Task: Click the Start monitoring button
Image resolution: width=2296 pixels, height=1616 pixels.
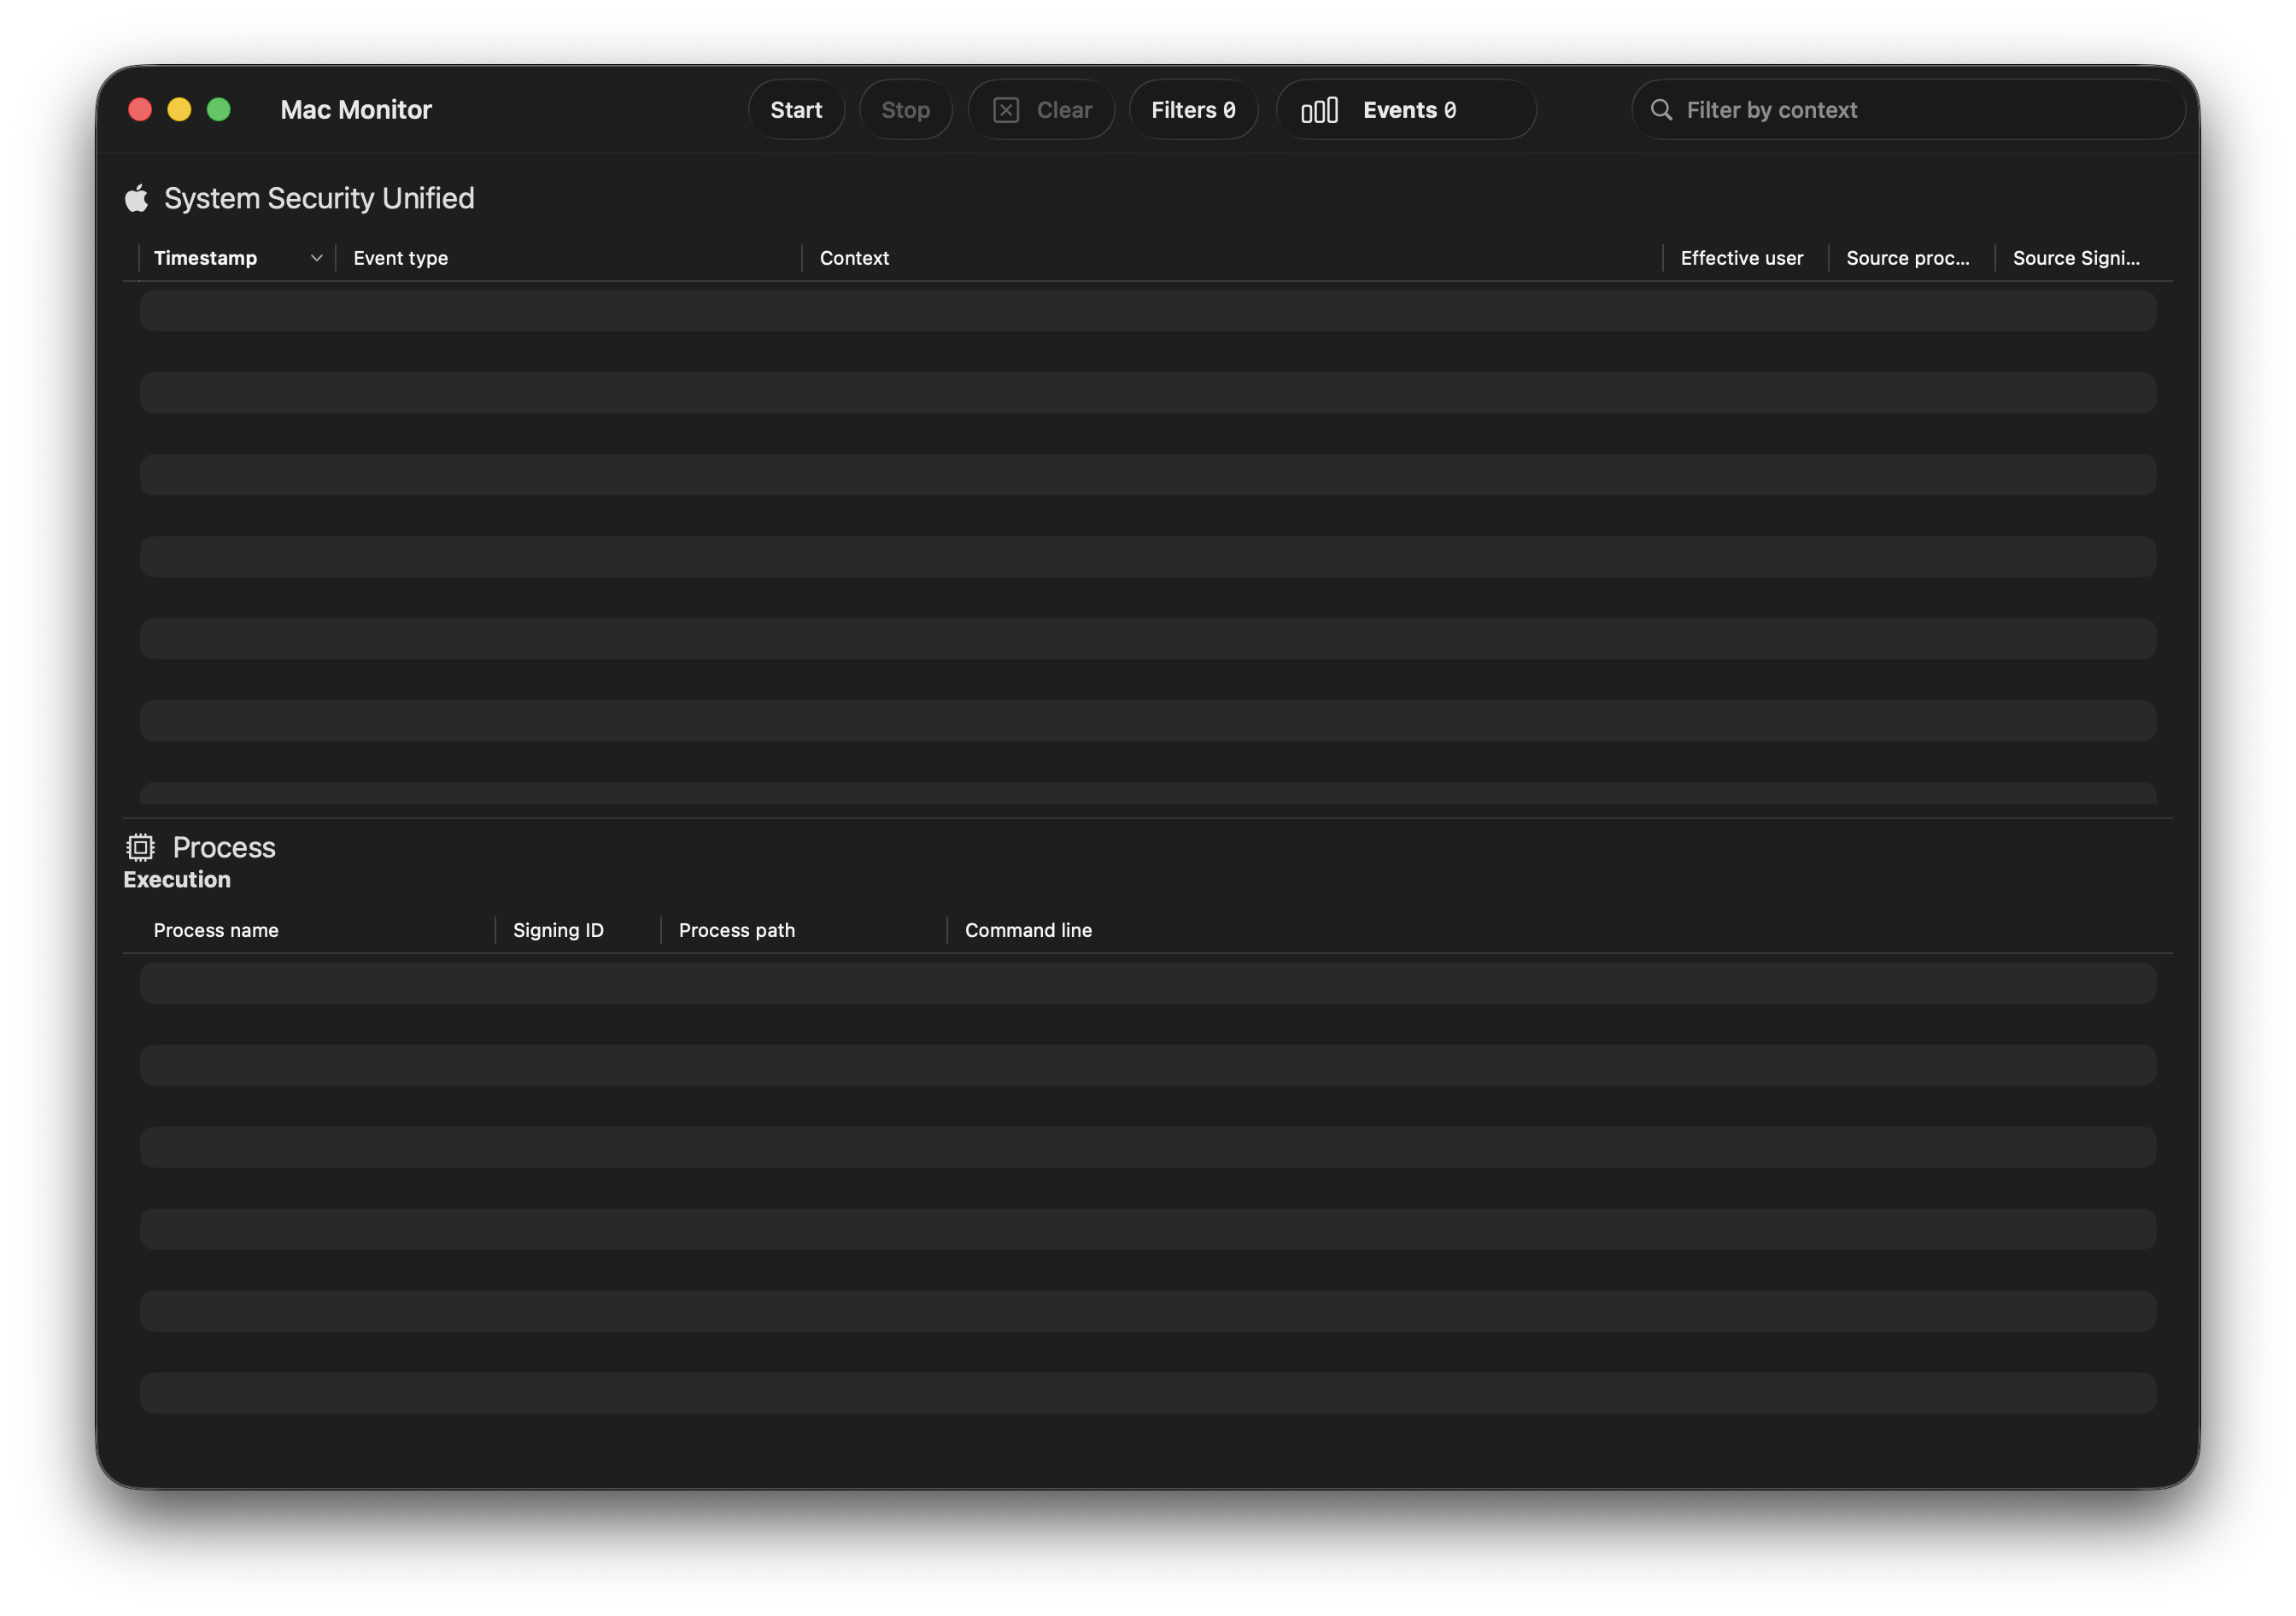Action: [x=796, y=110]
